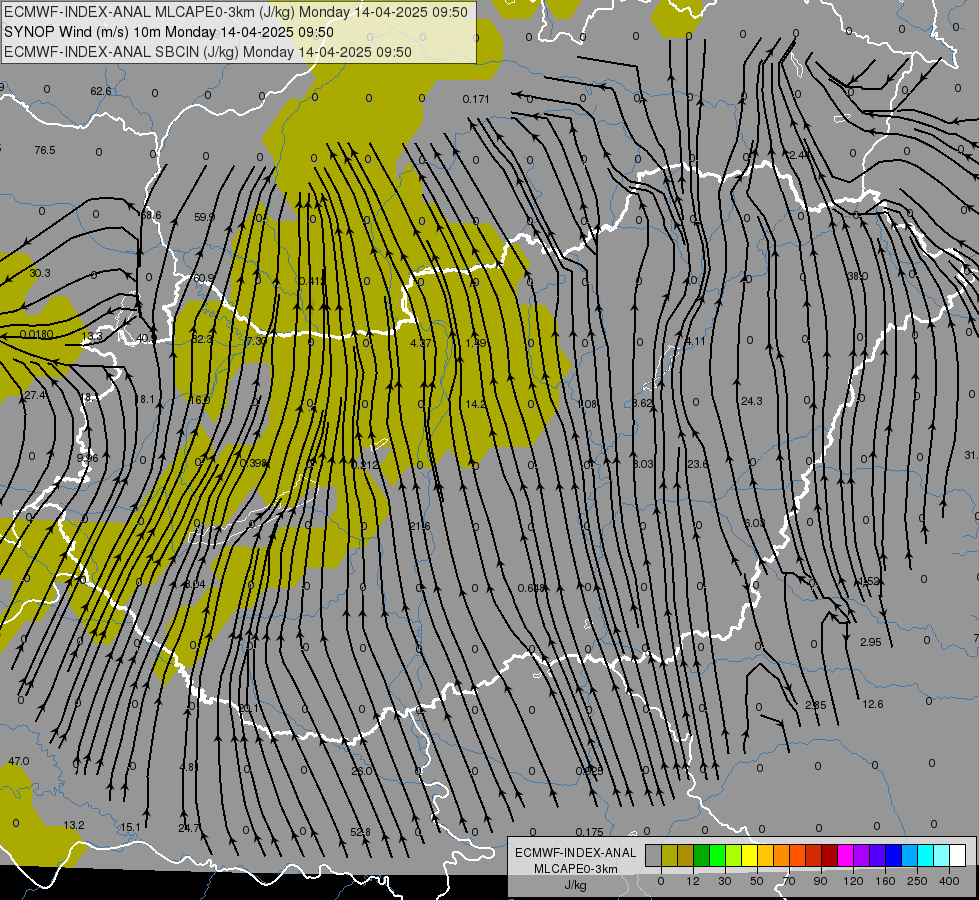This screenshot has height=900, width=979.
Task: Click the map value 62.6
Action: 101,91
